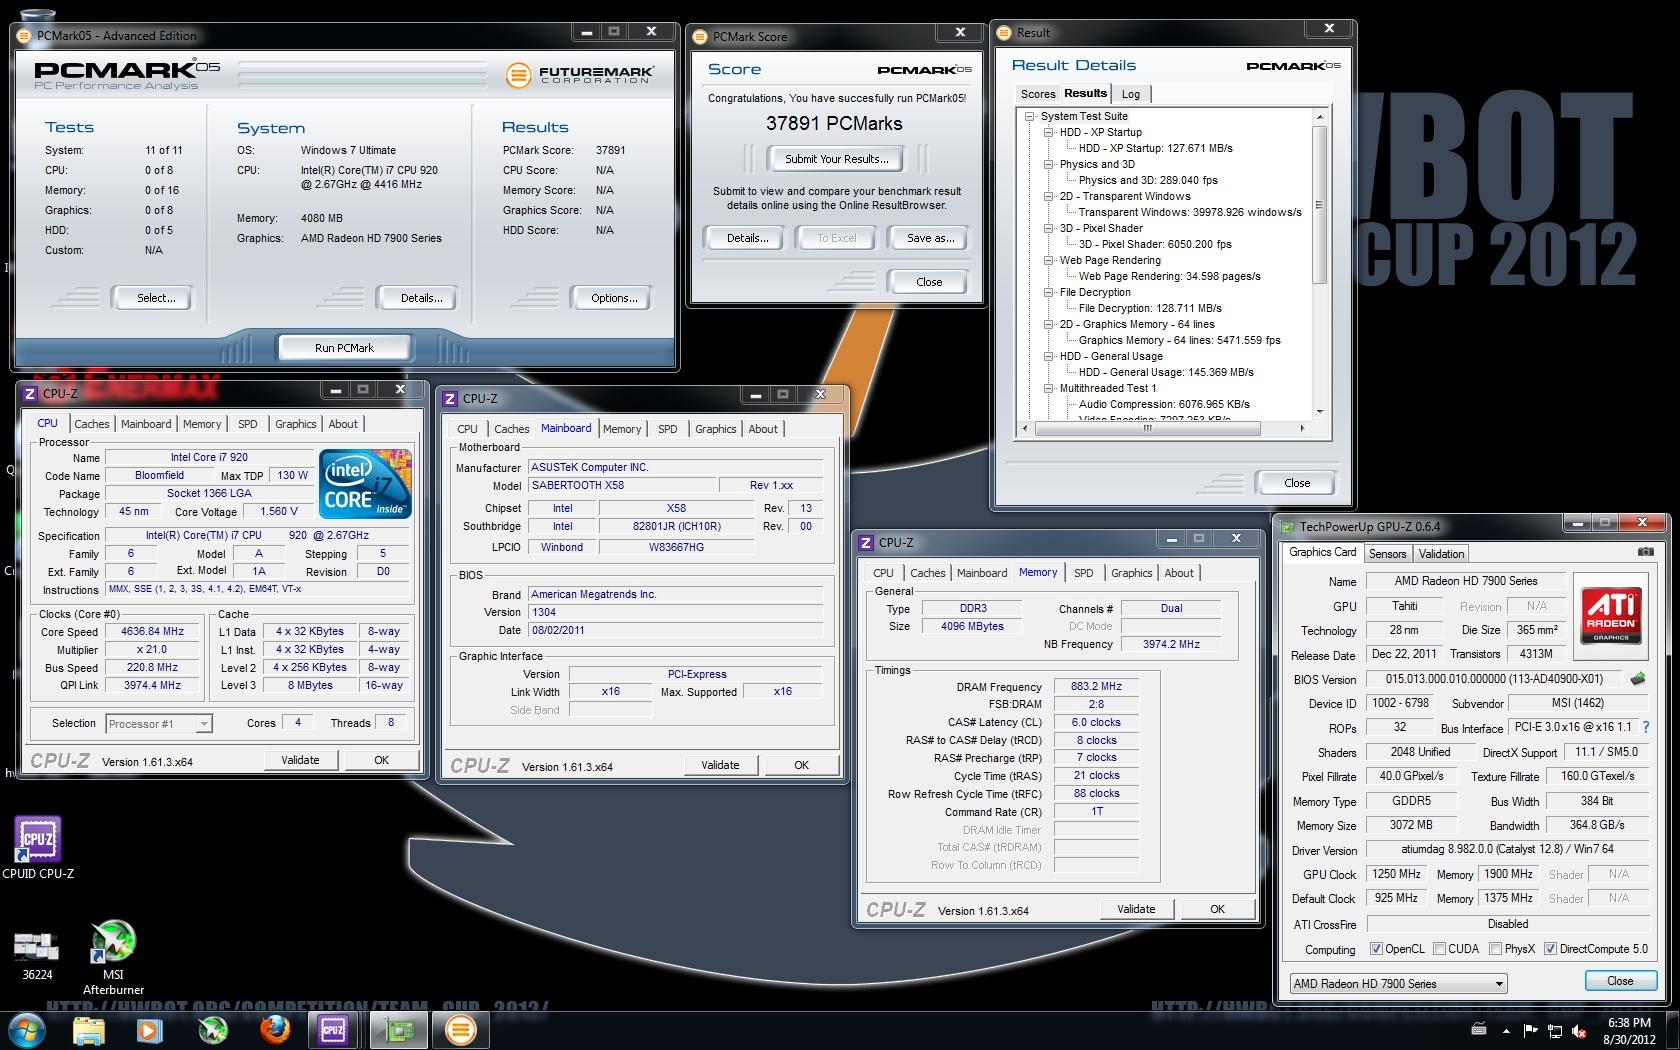Click the MSI Afterburner taskbar icon
The image size is (1680, 1050).
coord(211,1030)
